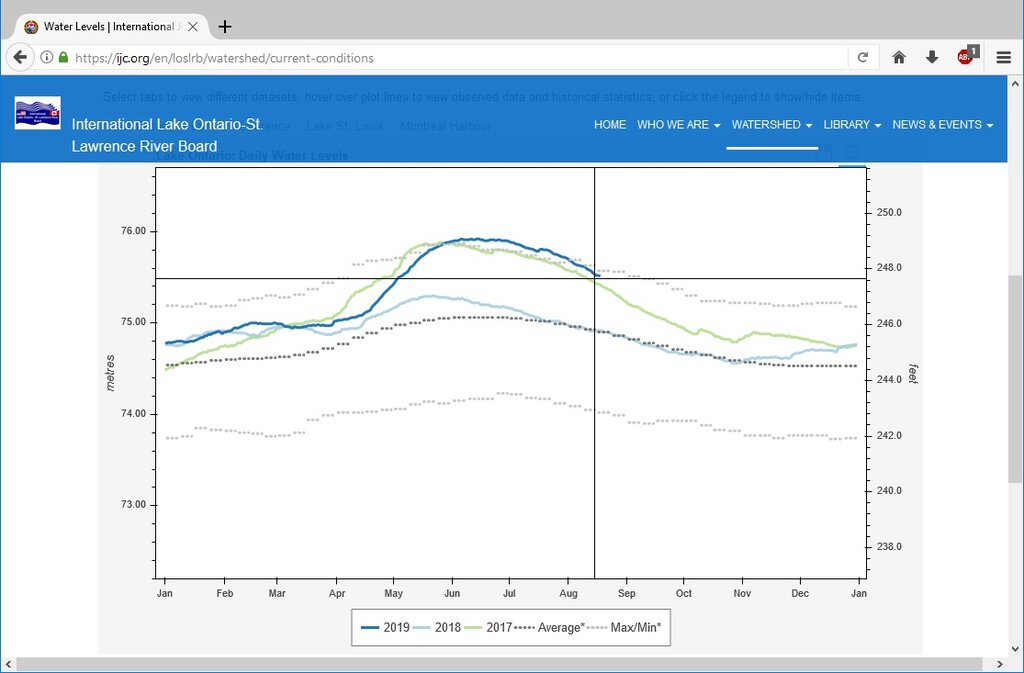The image size is (1024, 673).
Task: Click the Adblock extension icon
Action: click(x=966, y=57)
